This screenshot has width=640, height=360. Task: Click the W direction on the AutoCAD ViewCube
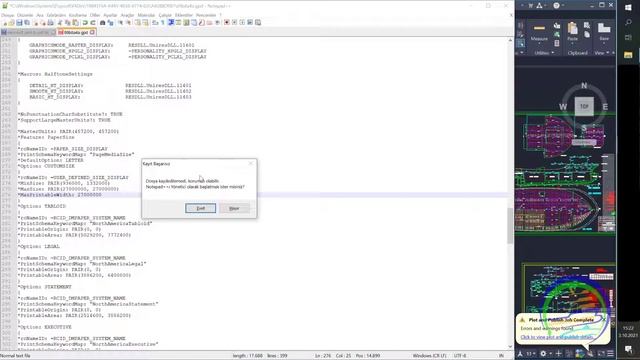[563, 107]
